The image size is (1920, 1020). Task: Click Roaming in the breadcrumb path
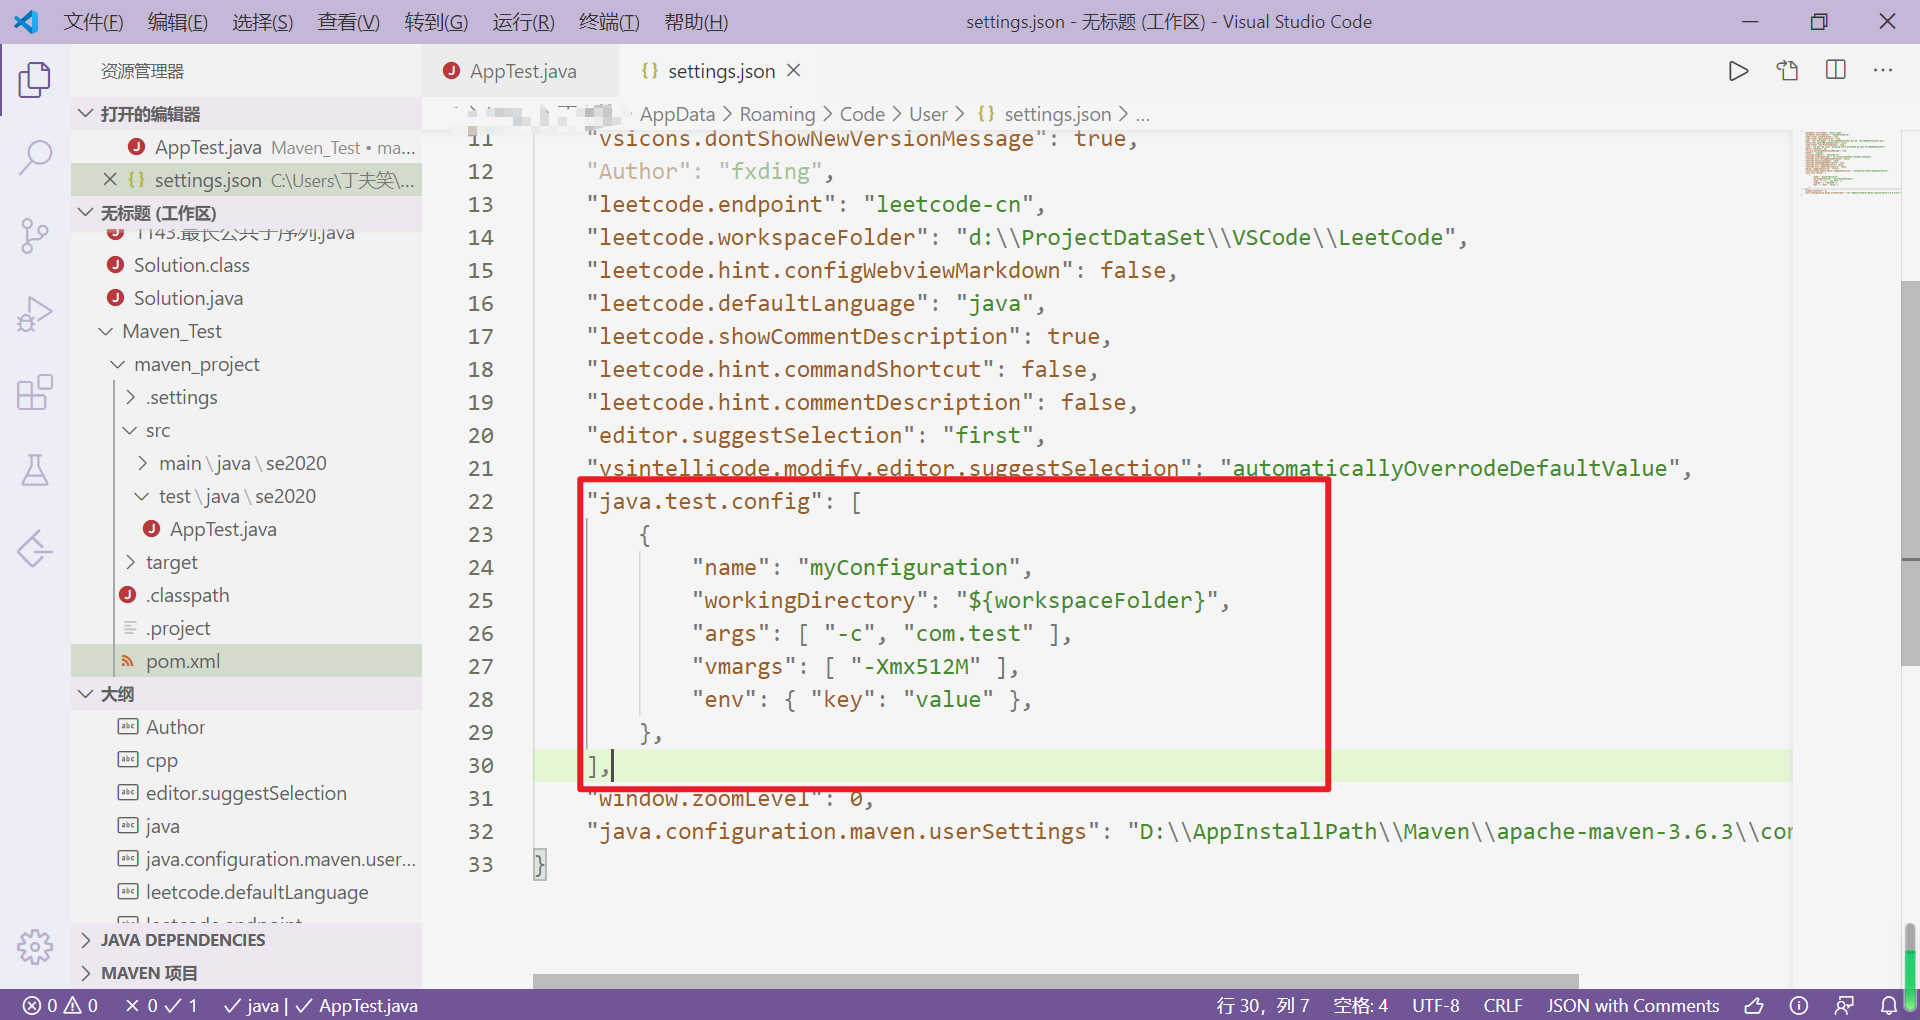click(x=777, y=114)
